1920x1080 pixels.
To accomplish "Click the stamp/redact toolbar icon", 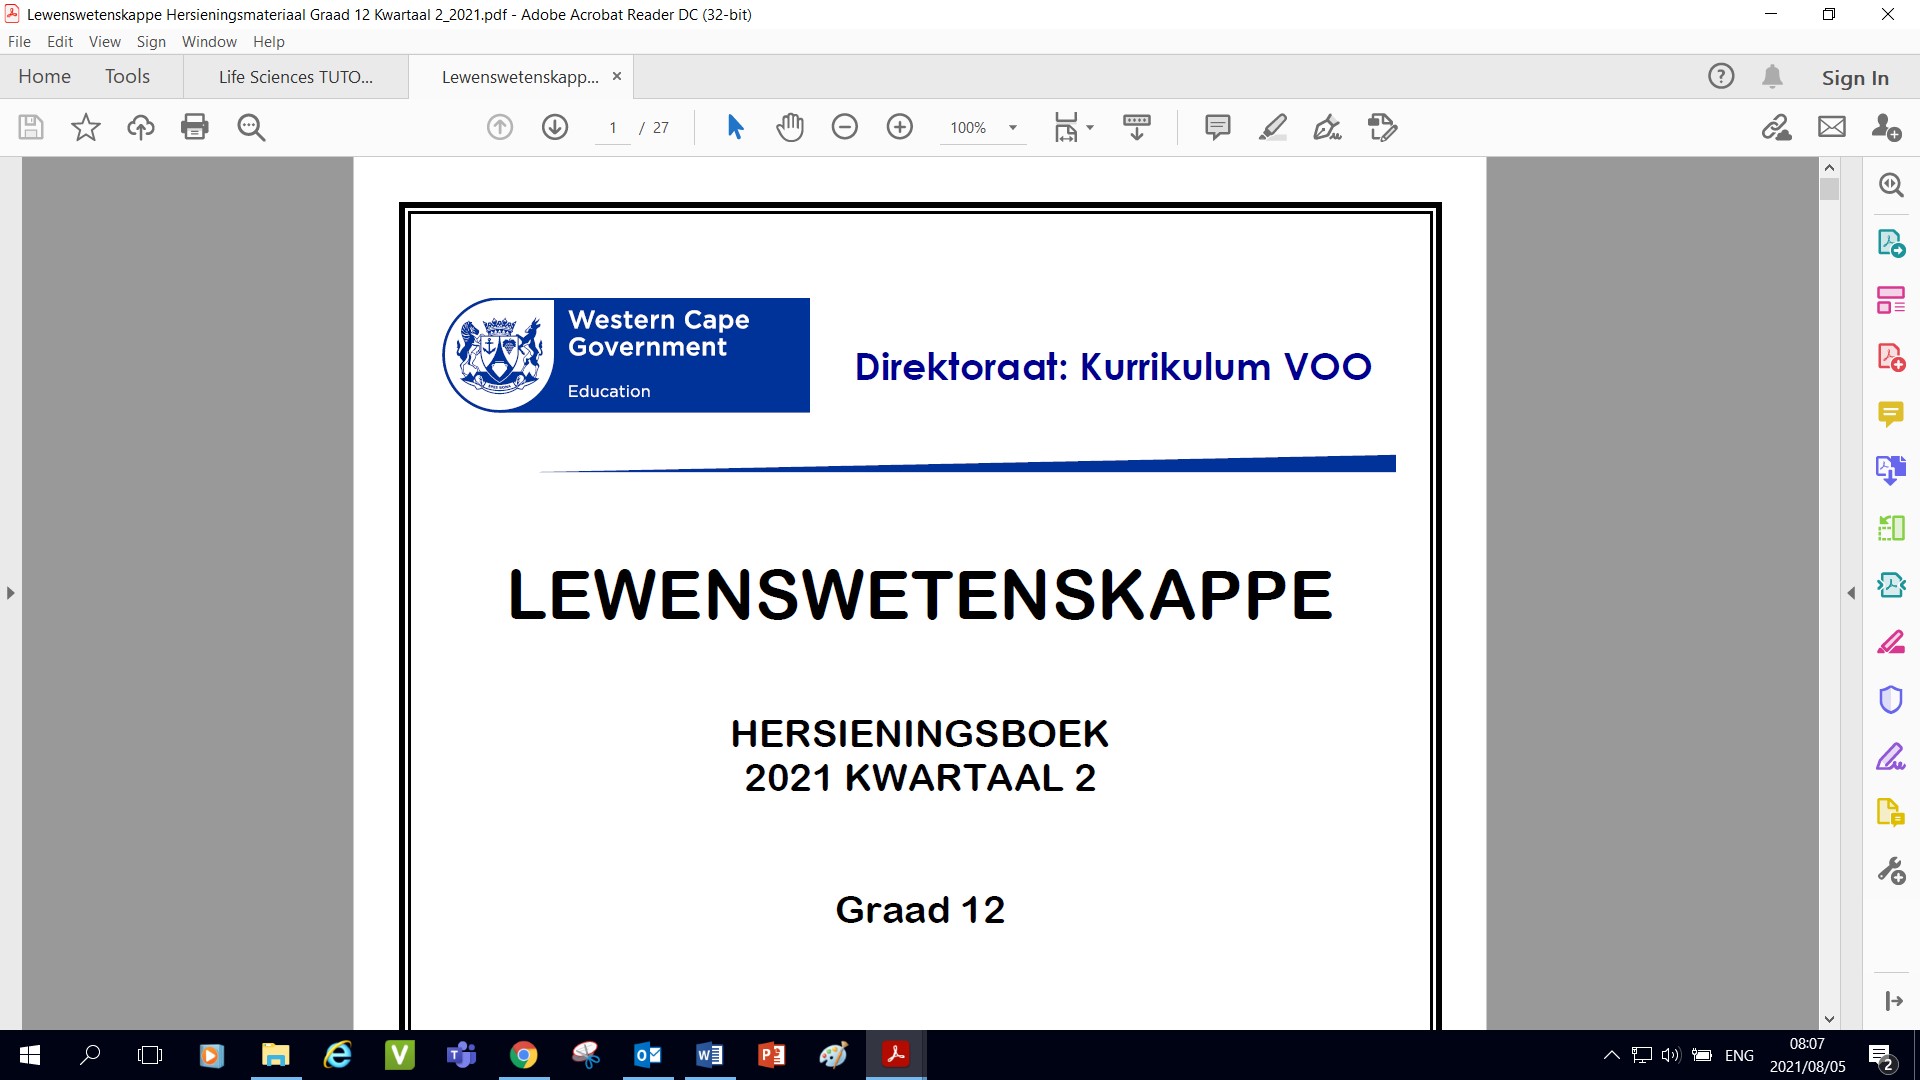I will (x=1383, y=127).
